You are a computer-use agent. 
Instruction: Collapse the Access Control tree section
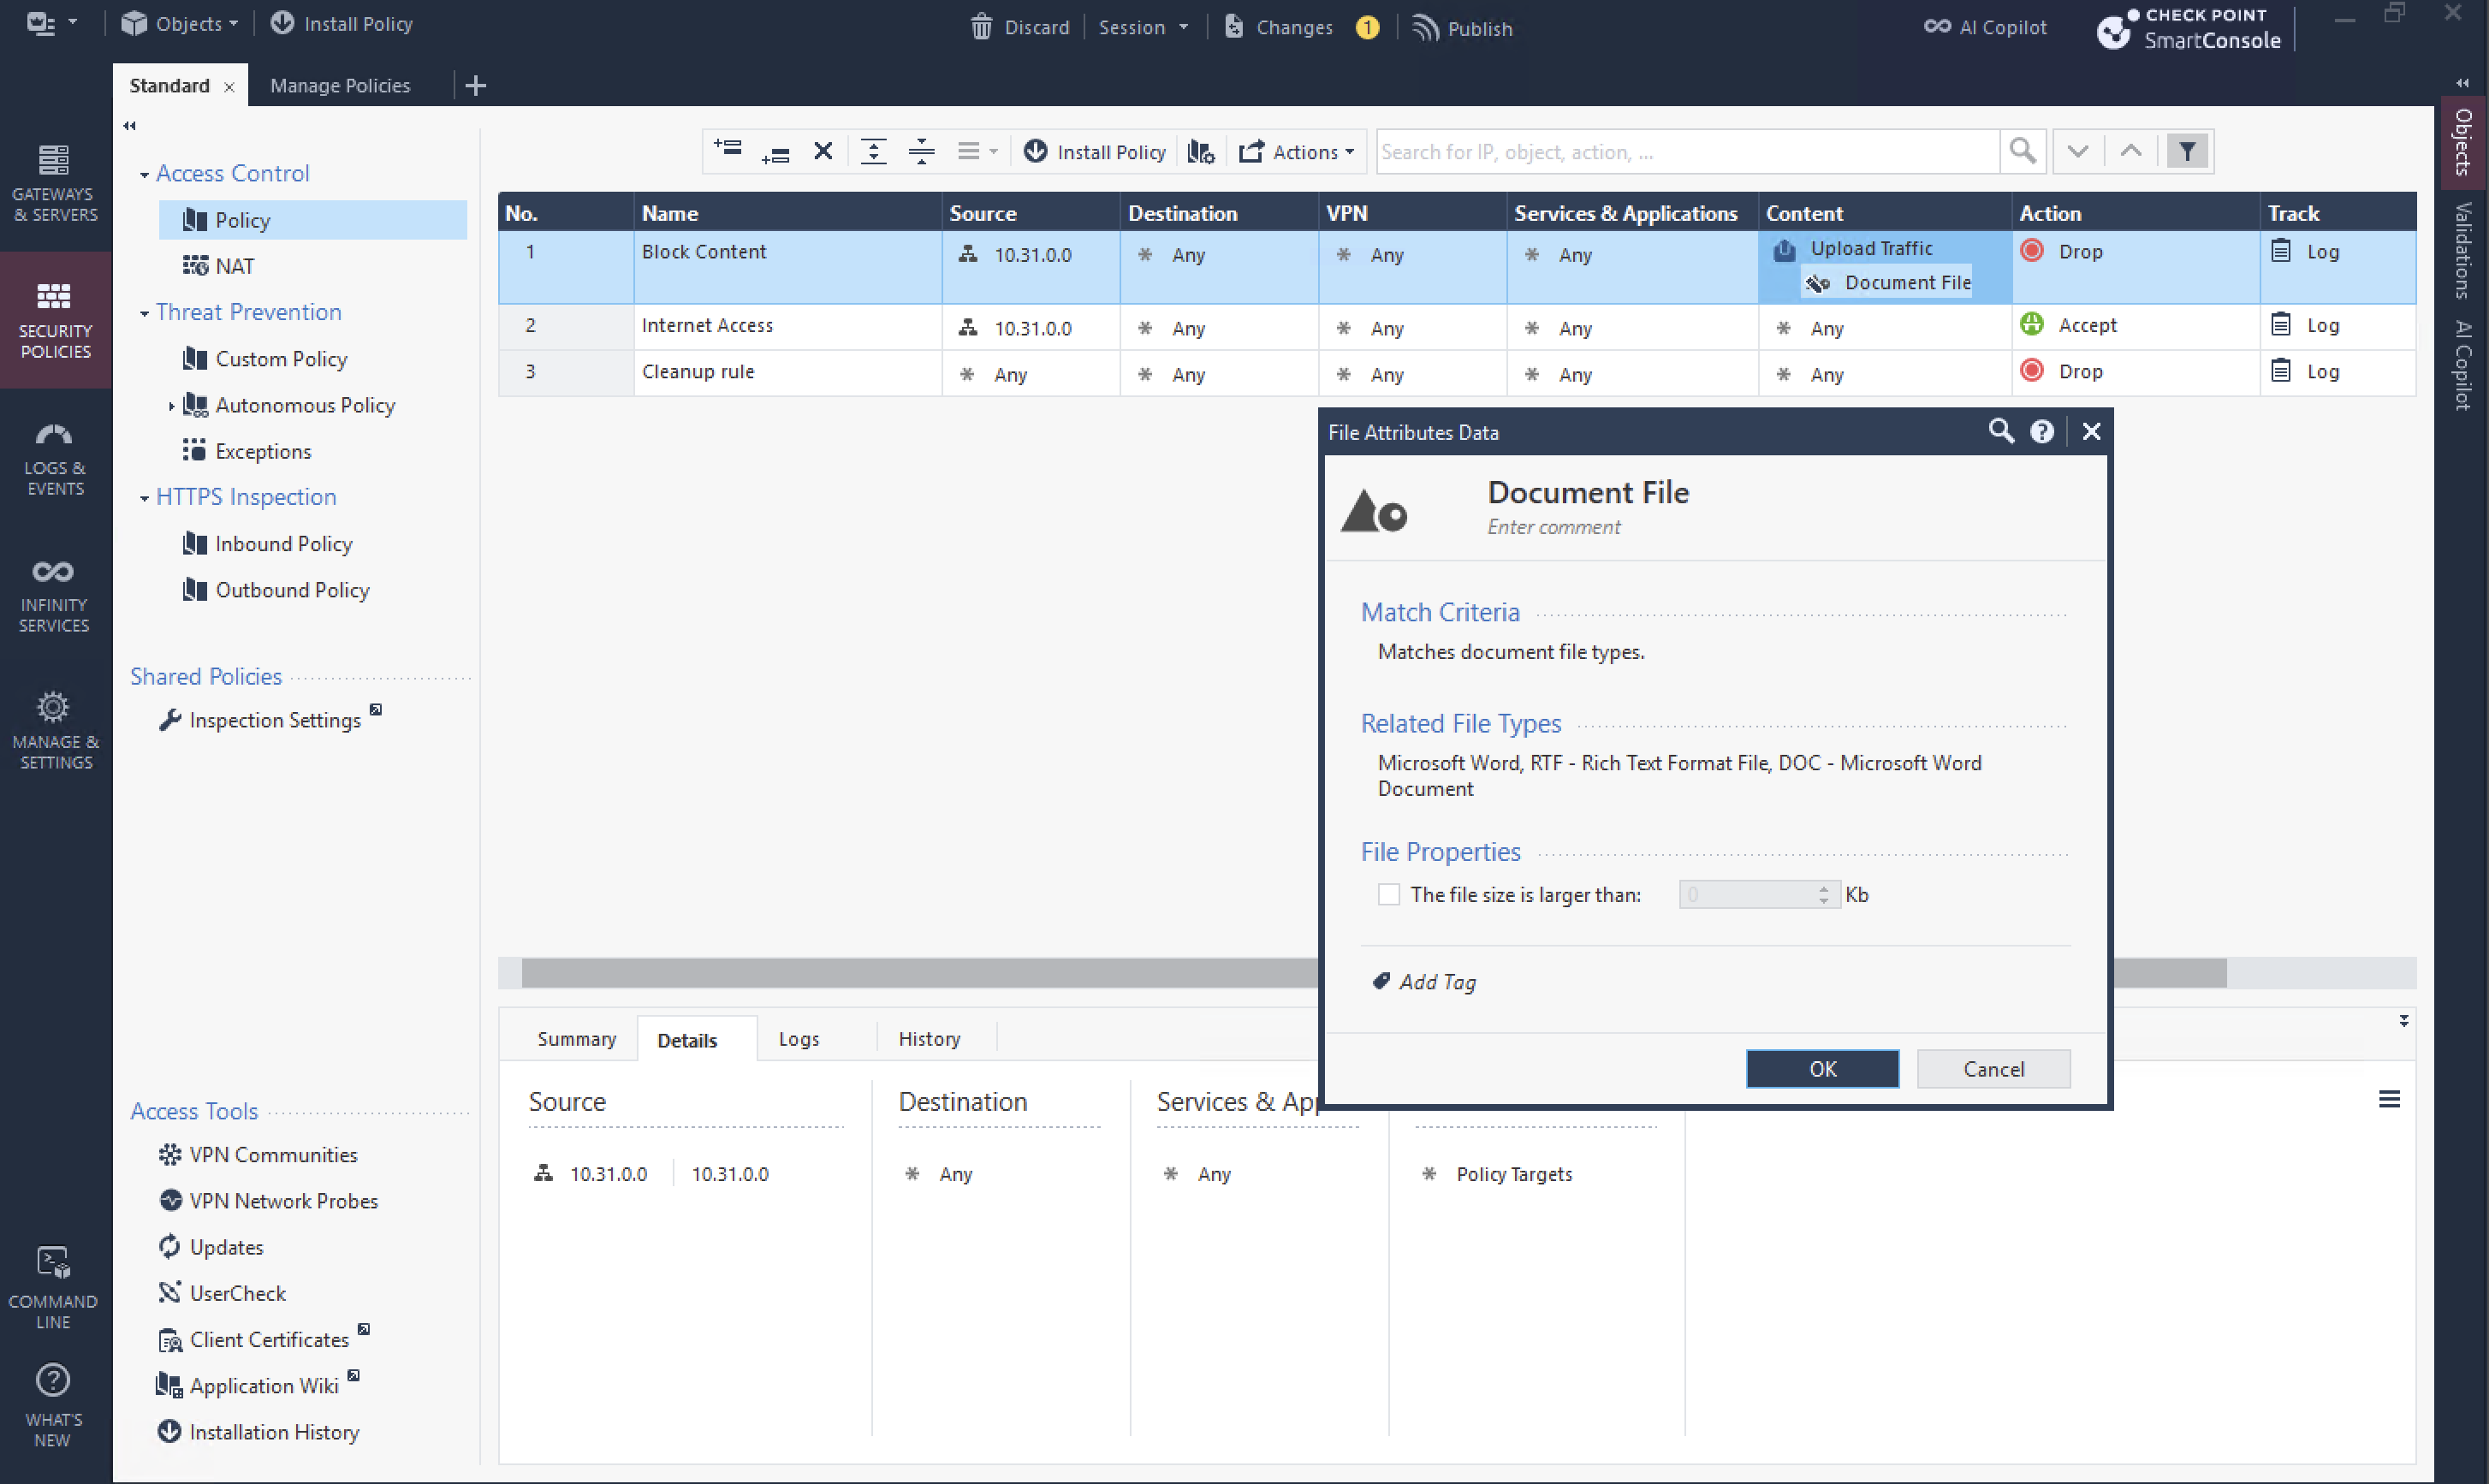click(x=144, y=174)
